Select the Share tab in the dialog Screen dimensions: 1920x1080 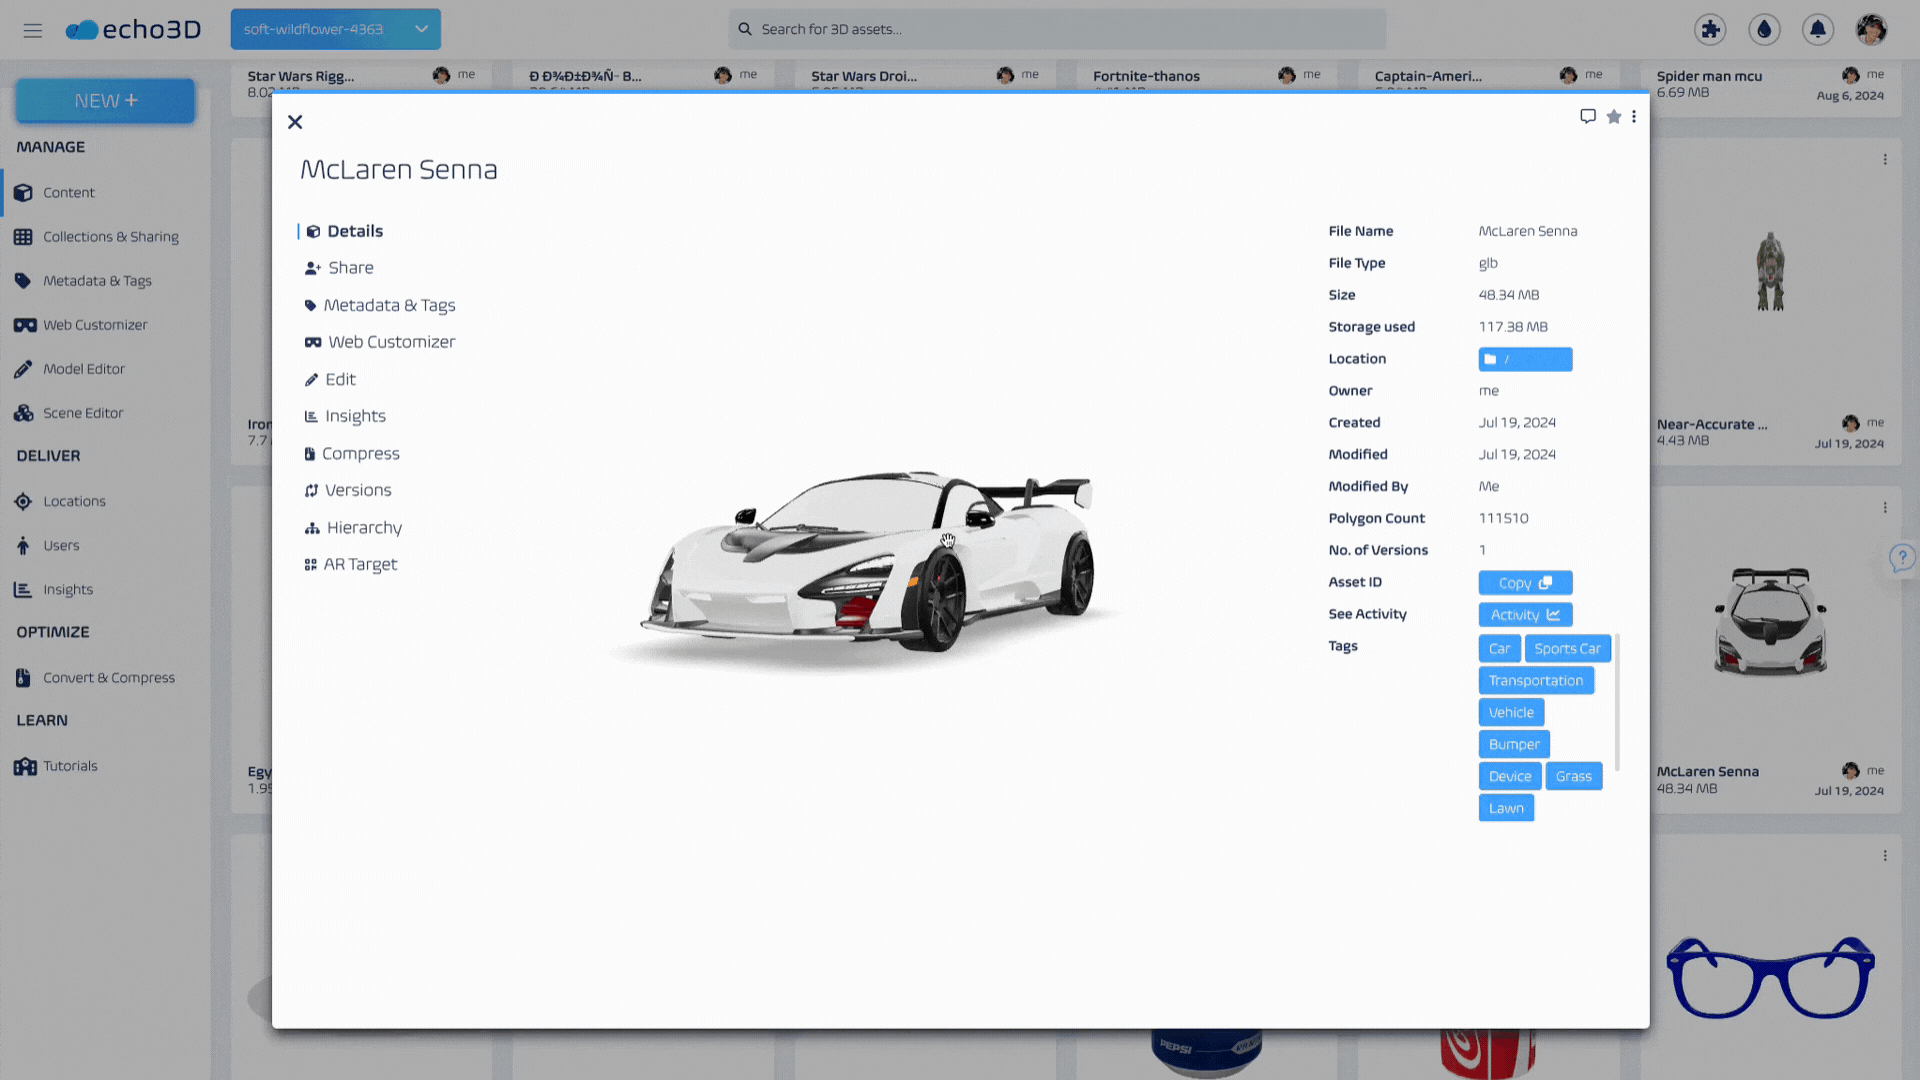point(339,268)
